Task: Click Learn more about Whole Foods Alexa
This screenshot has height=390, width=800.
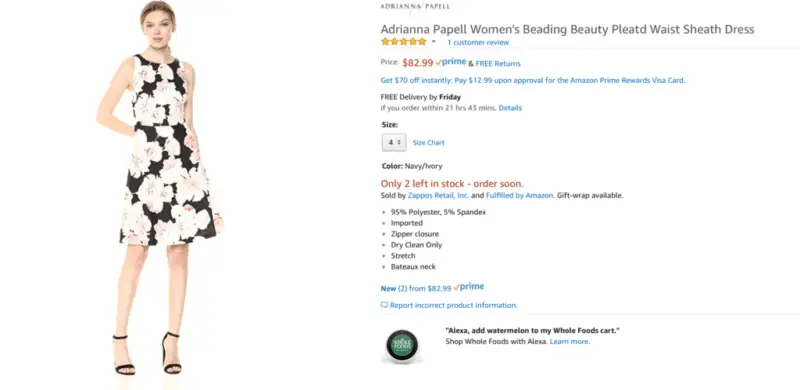Action: click(569, 342)
